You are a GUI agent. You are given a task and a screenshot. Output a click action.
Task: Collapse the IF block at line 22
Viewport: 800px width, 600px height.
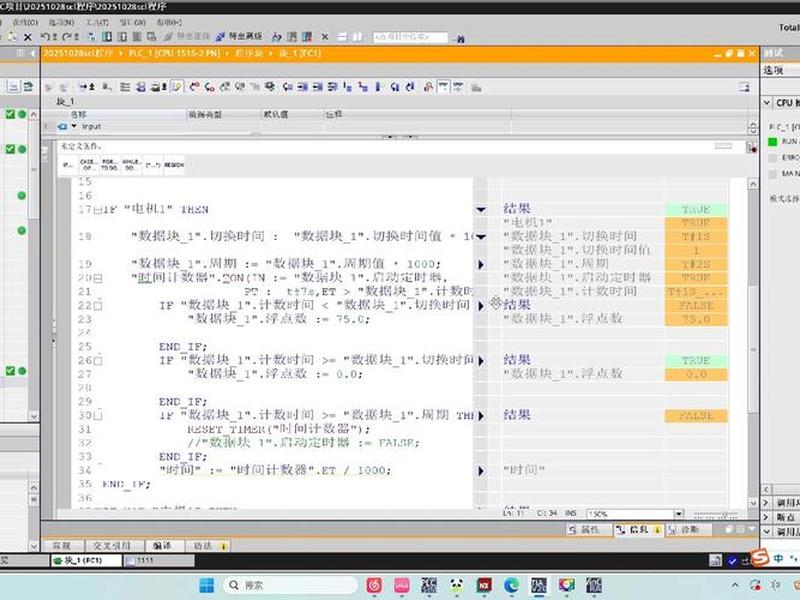coord(98,306)
